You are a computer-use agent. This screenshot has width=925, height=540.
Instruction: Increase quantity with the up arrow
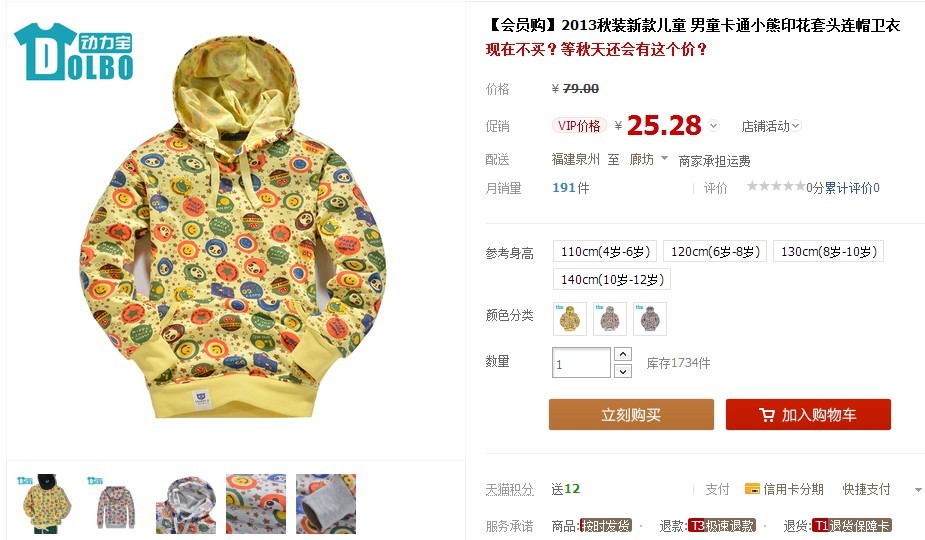pos(623,354)
